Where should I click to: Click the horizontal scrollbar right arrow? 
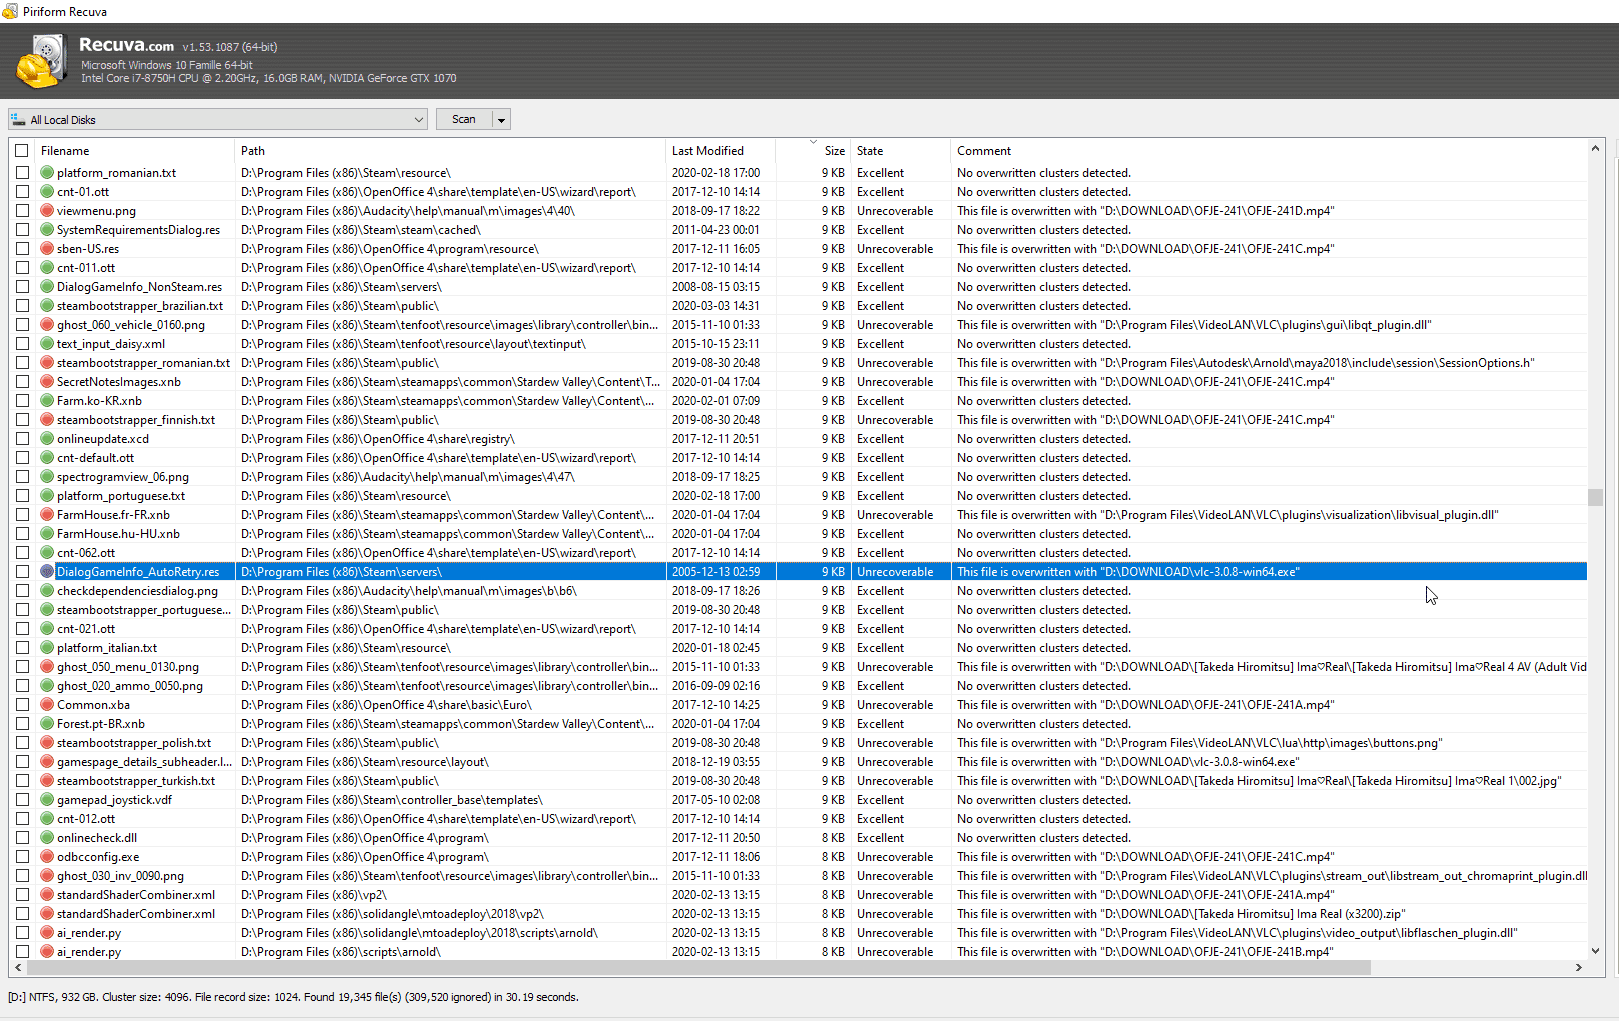(1579, 968)
